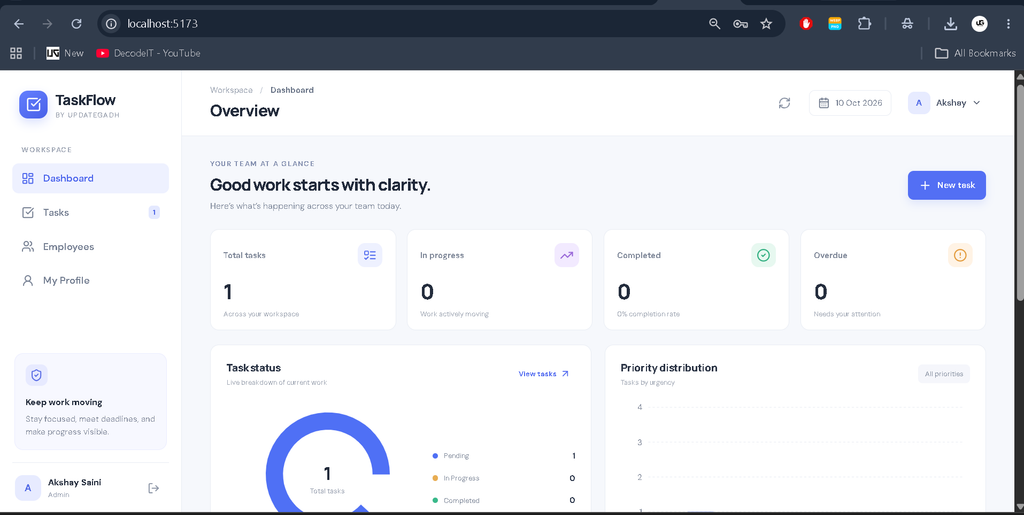The width and height of the screenshot is (1024, 515).
Task: Click the All priorities filter
Action: [x=944, y=374]
